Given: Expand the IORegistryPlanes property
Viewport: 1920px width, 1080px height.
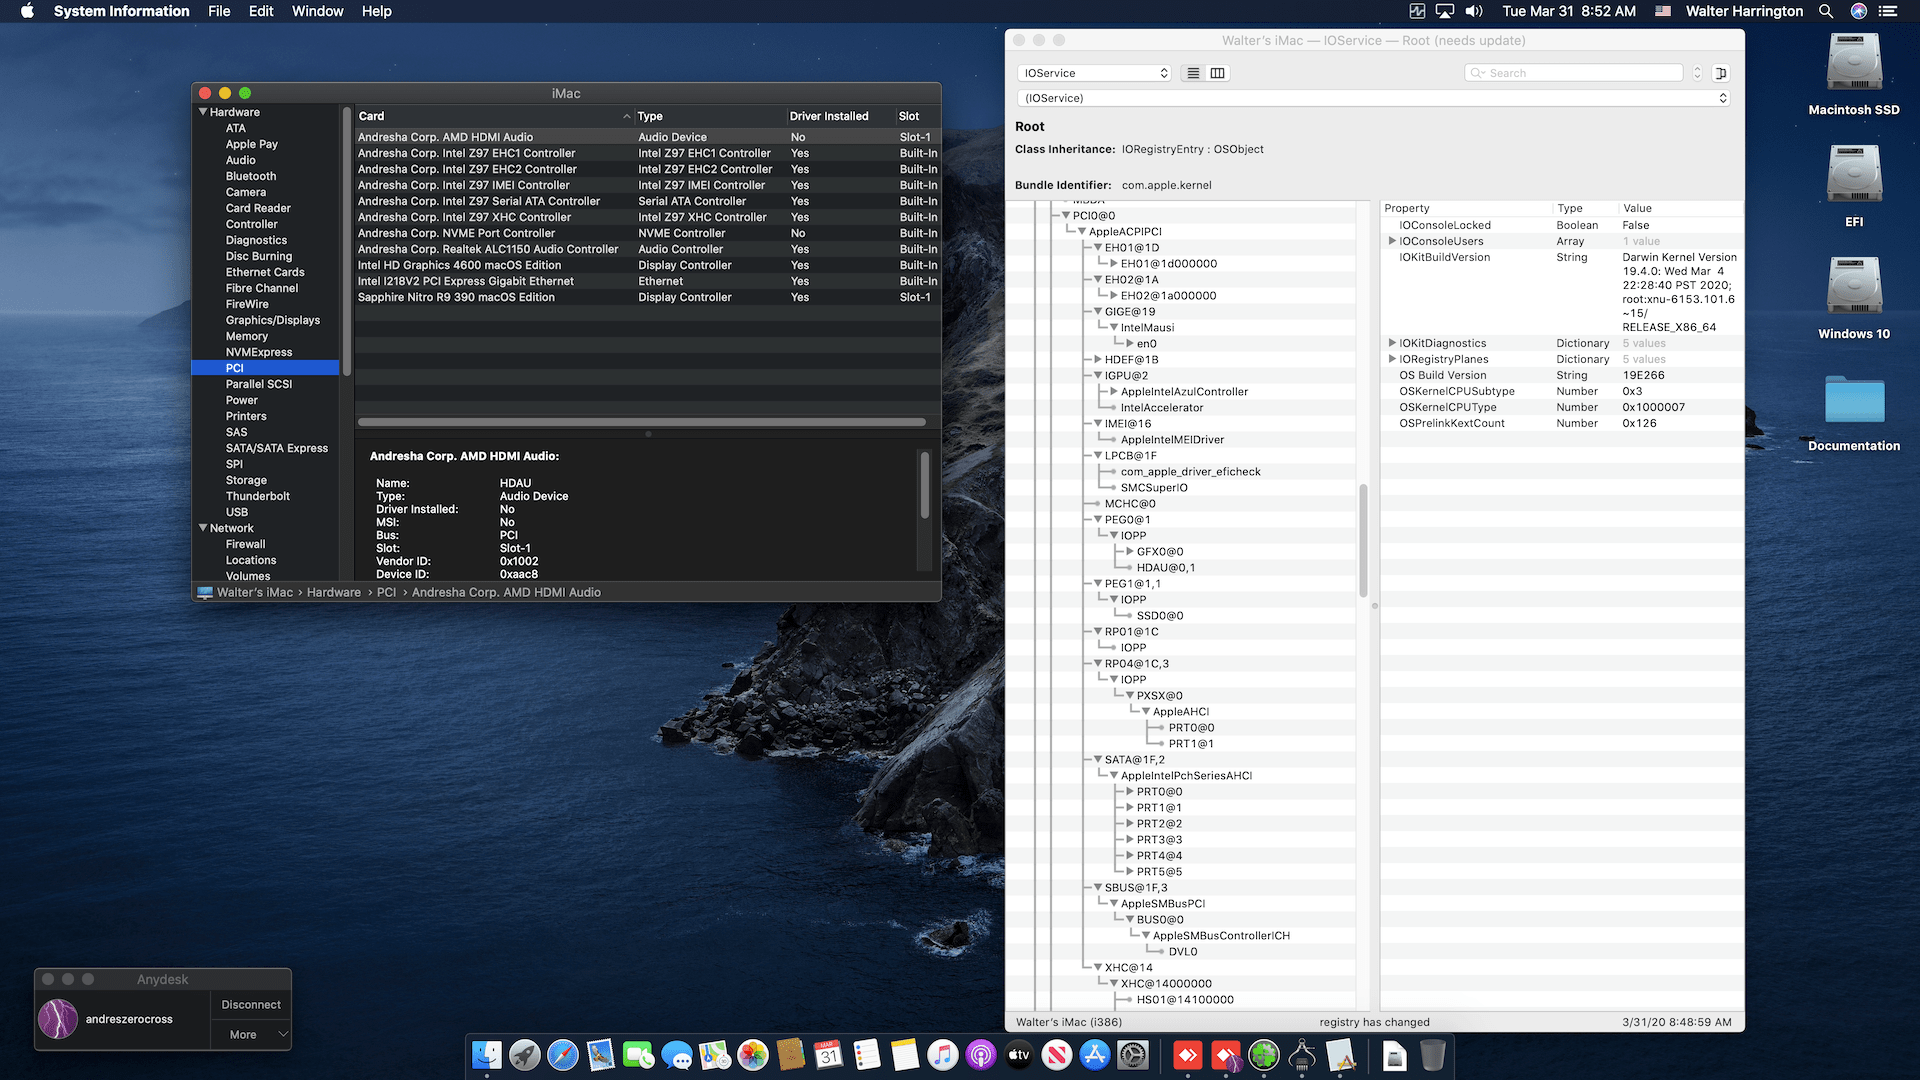Looking at the screenshot, I should click(1392, 359).
